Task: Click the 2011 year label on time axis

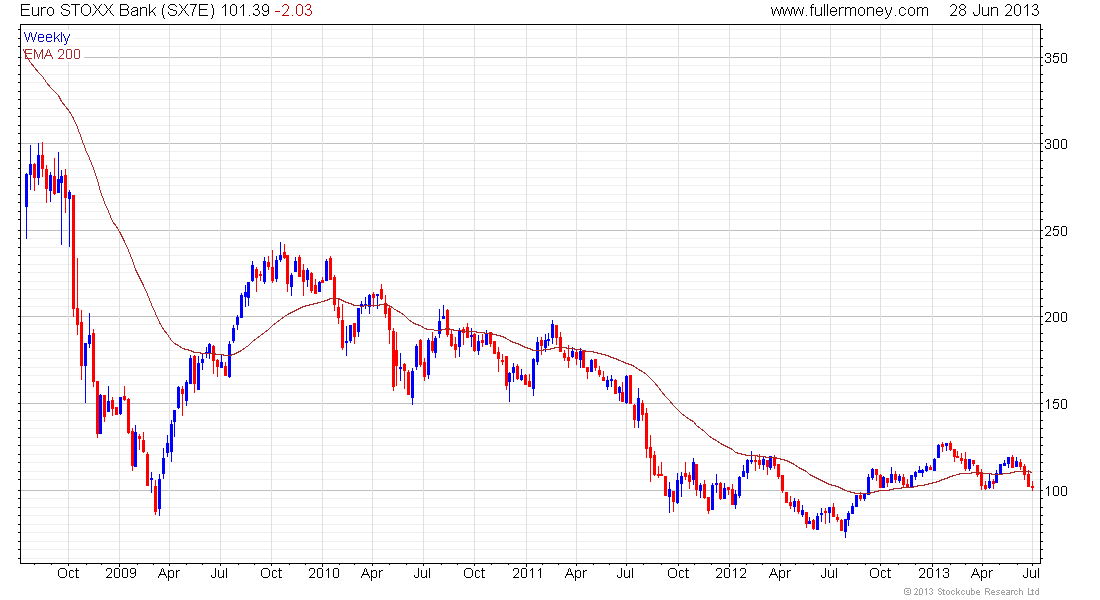Action: (528, 573)
